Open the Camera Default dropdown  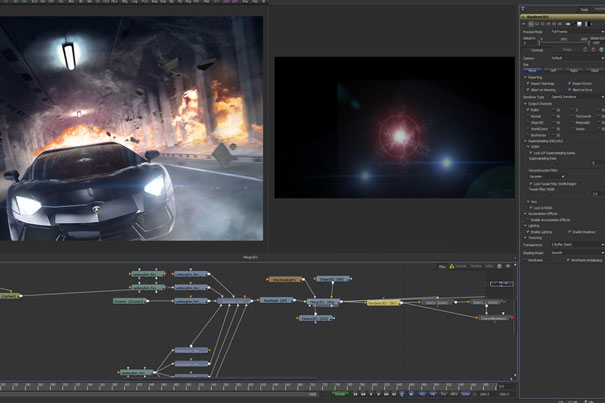578,58
